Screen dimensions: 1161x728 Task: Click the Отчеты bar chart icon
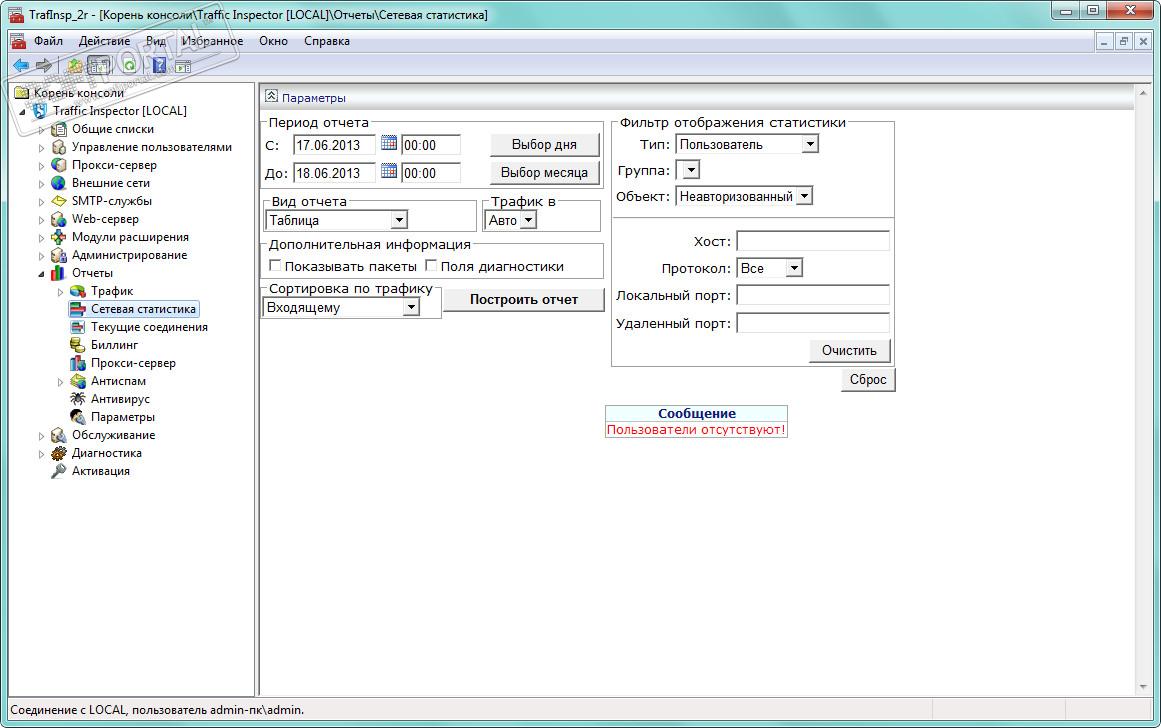[59, 273]
